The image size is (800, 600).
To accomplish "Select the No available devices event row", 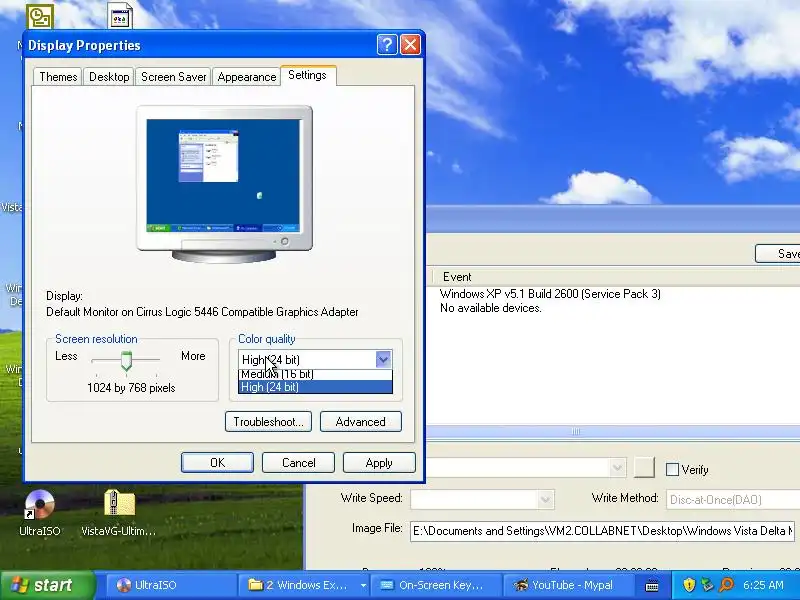I will [x=490, y=308].
